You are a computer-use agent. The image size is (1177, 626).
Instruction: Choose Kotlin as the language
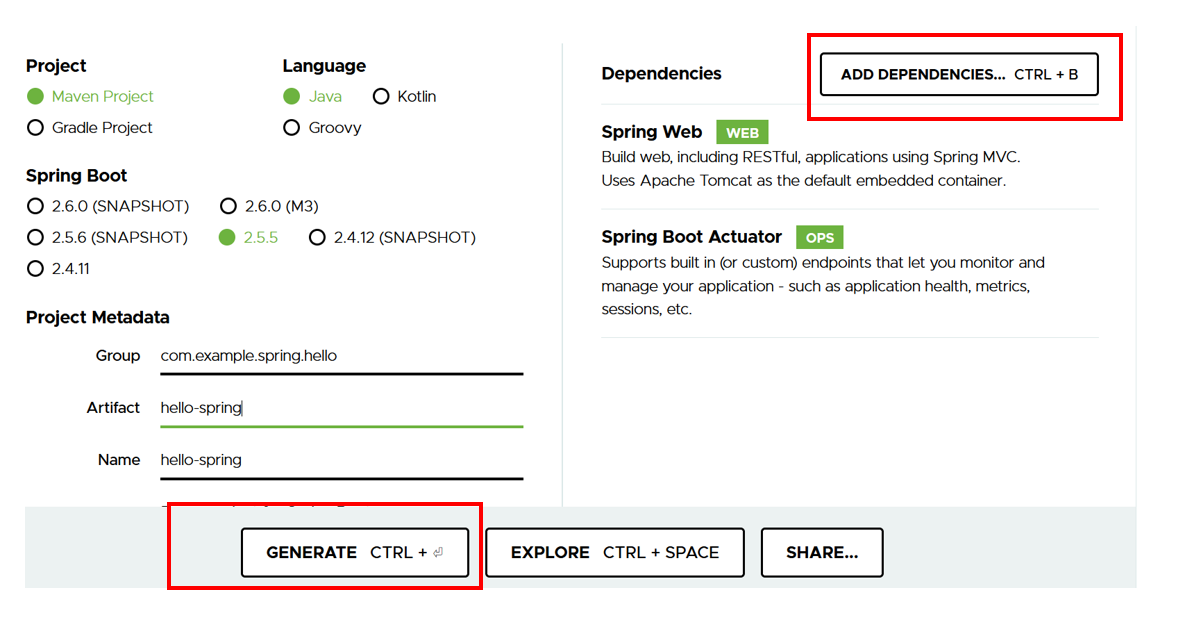click(381, 96)
